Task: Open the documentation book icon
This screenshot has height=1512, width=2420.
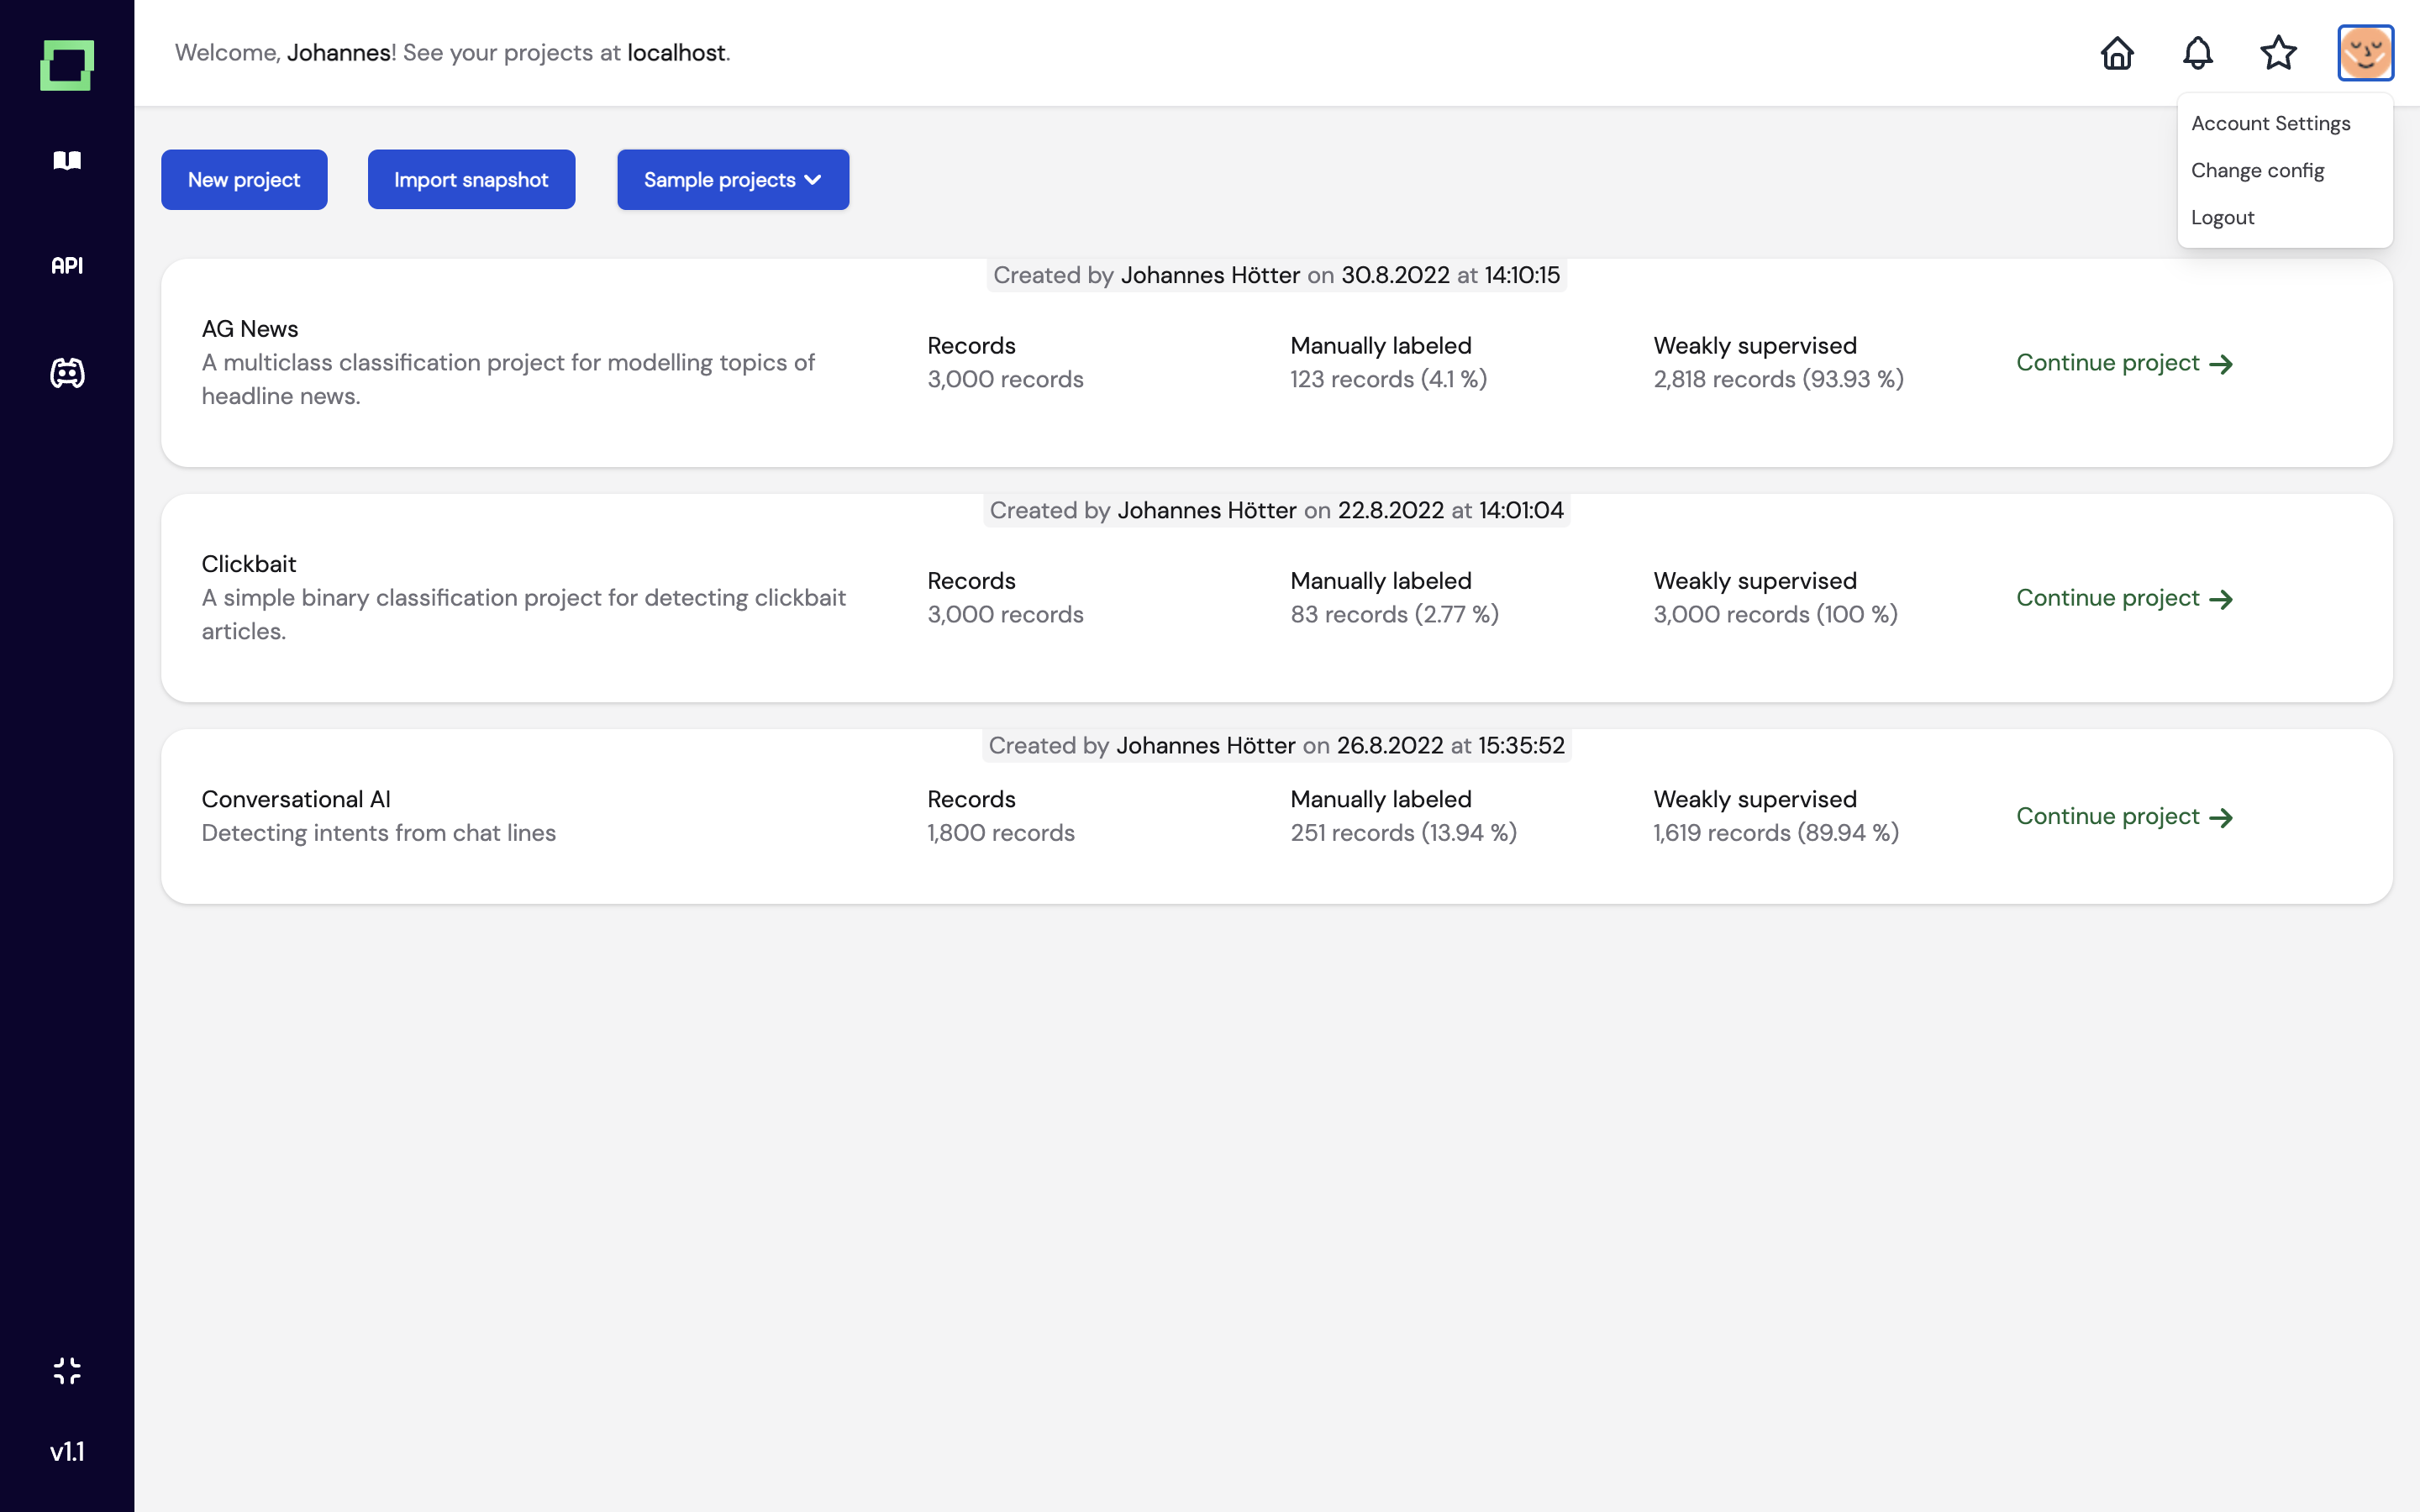Action: coord(67,160)
